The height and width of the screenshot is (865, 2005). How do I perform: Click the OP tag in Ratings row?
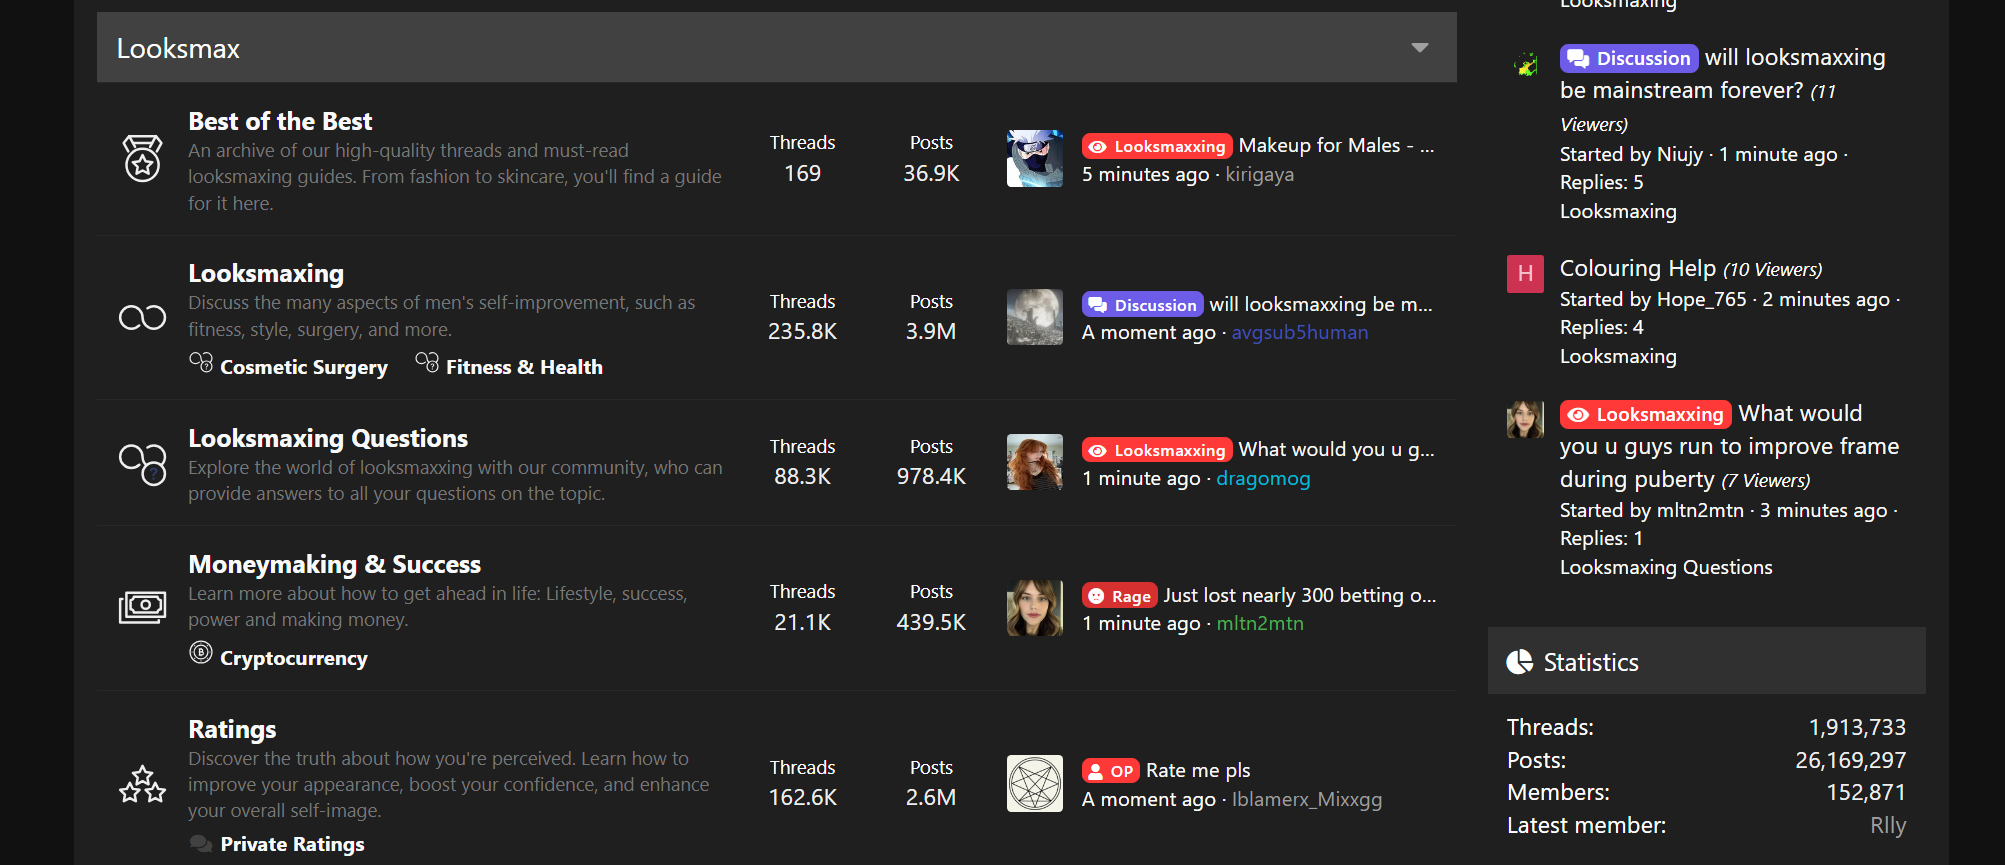pos(1110,771)
